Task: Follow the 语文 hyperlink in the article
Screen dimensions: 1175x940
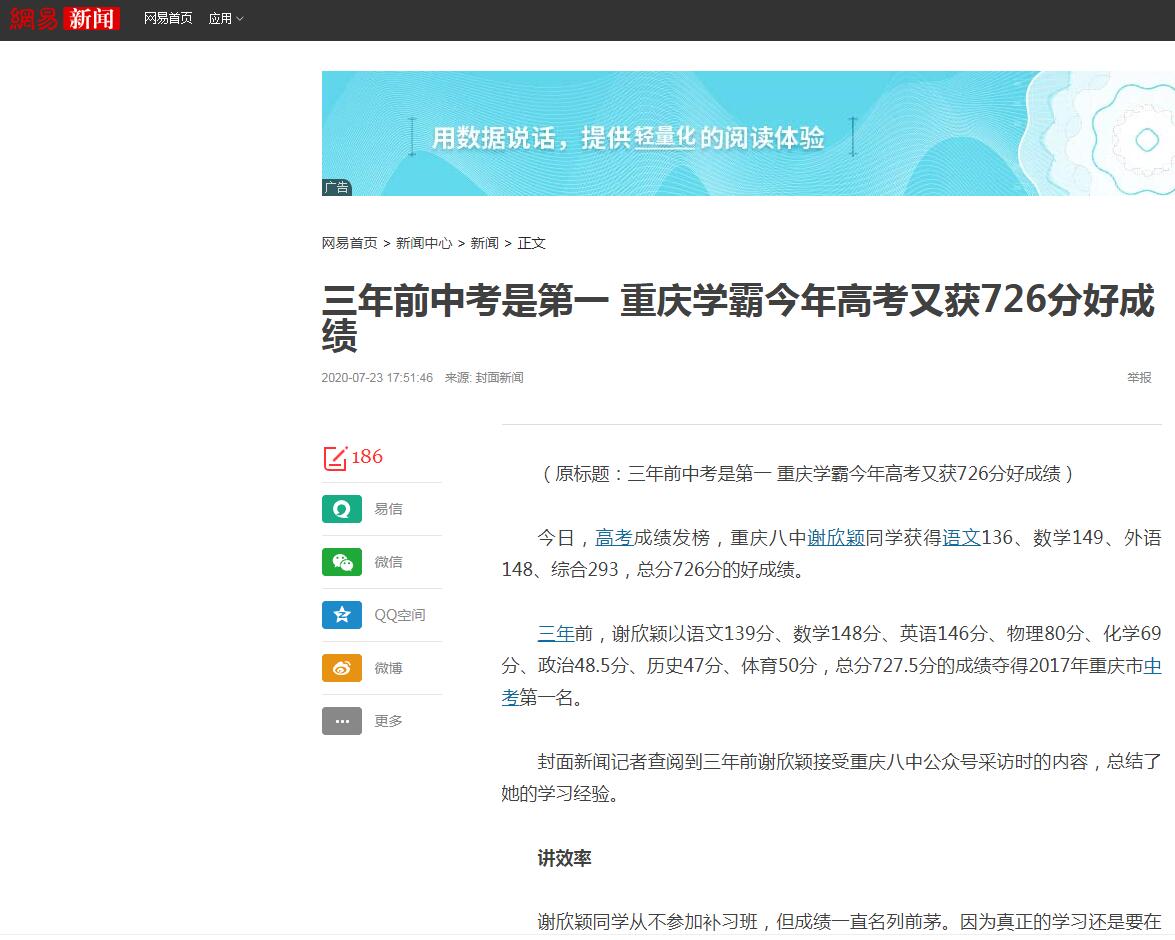Action: (x=961, y=538)
